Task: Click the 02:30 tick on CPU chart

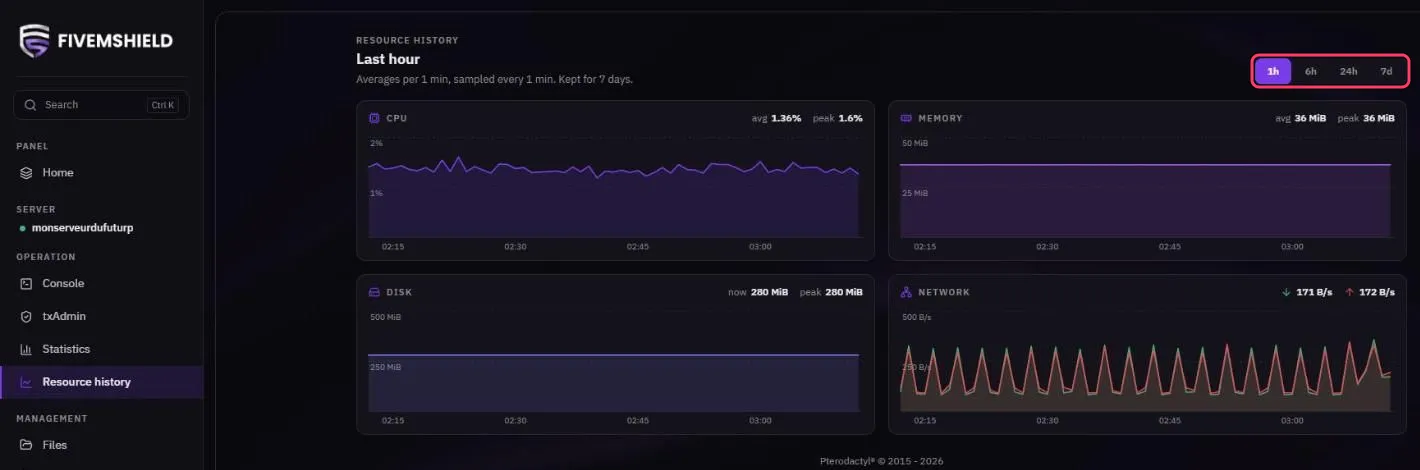Action: pyautogui.click(x=515, y=246)
